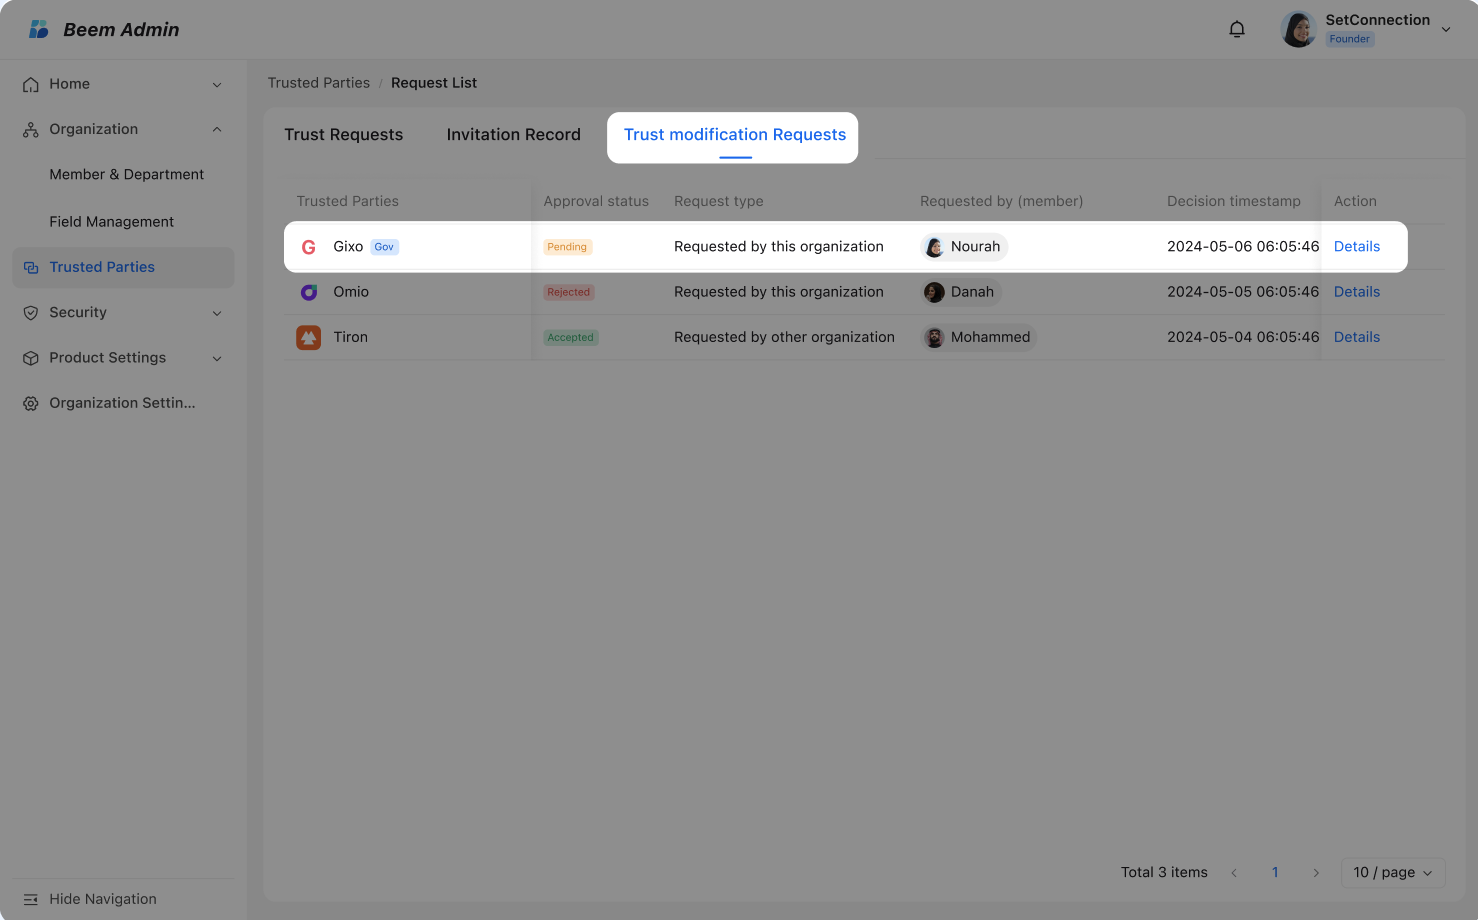Screen dimensions: 1478x920
Task: Switch to the Trust Requests tab
Action: click(343, 135)
